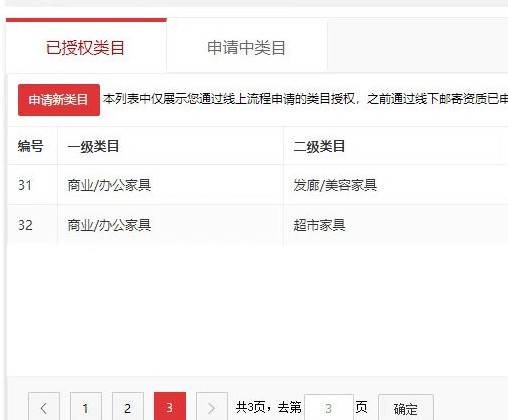508x420 pixels.
Task: Select current page 3 button
Action: pos(170,407)
